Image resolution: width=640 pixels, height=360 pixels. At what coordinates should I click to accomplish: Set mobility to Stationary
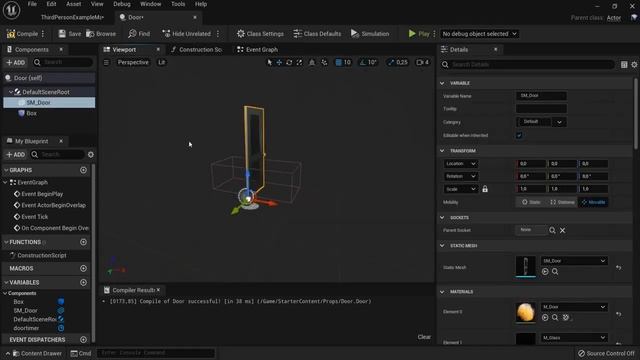pos(562,202)
